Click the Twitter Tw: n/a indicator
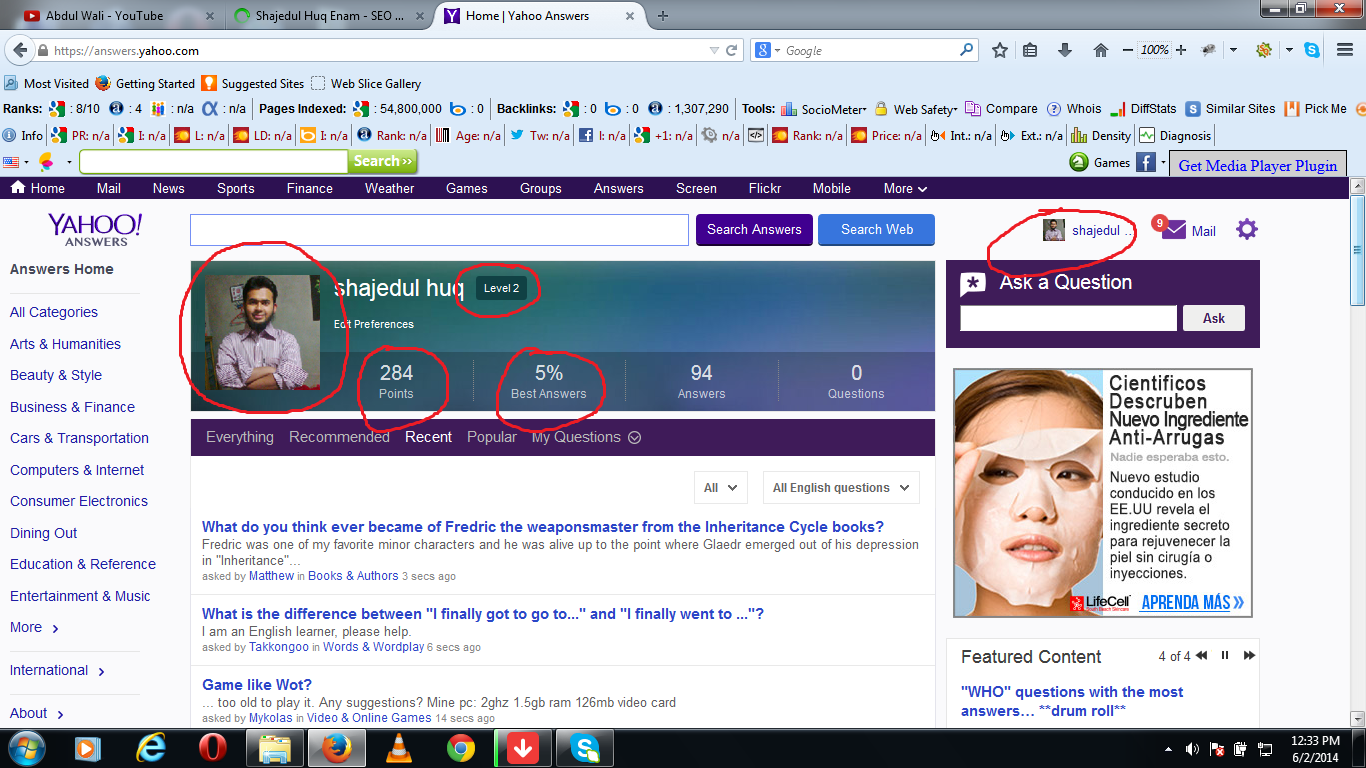The image size is (1366, 768). point(540,136)
